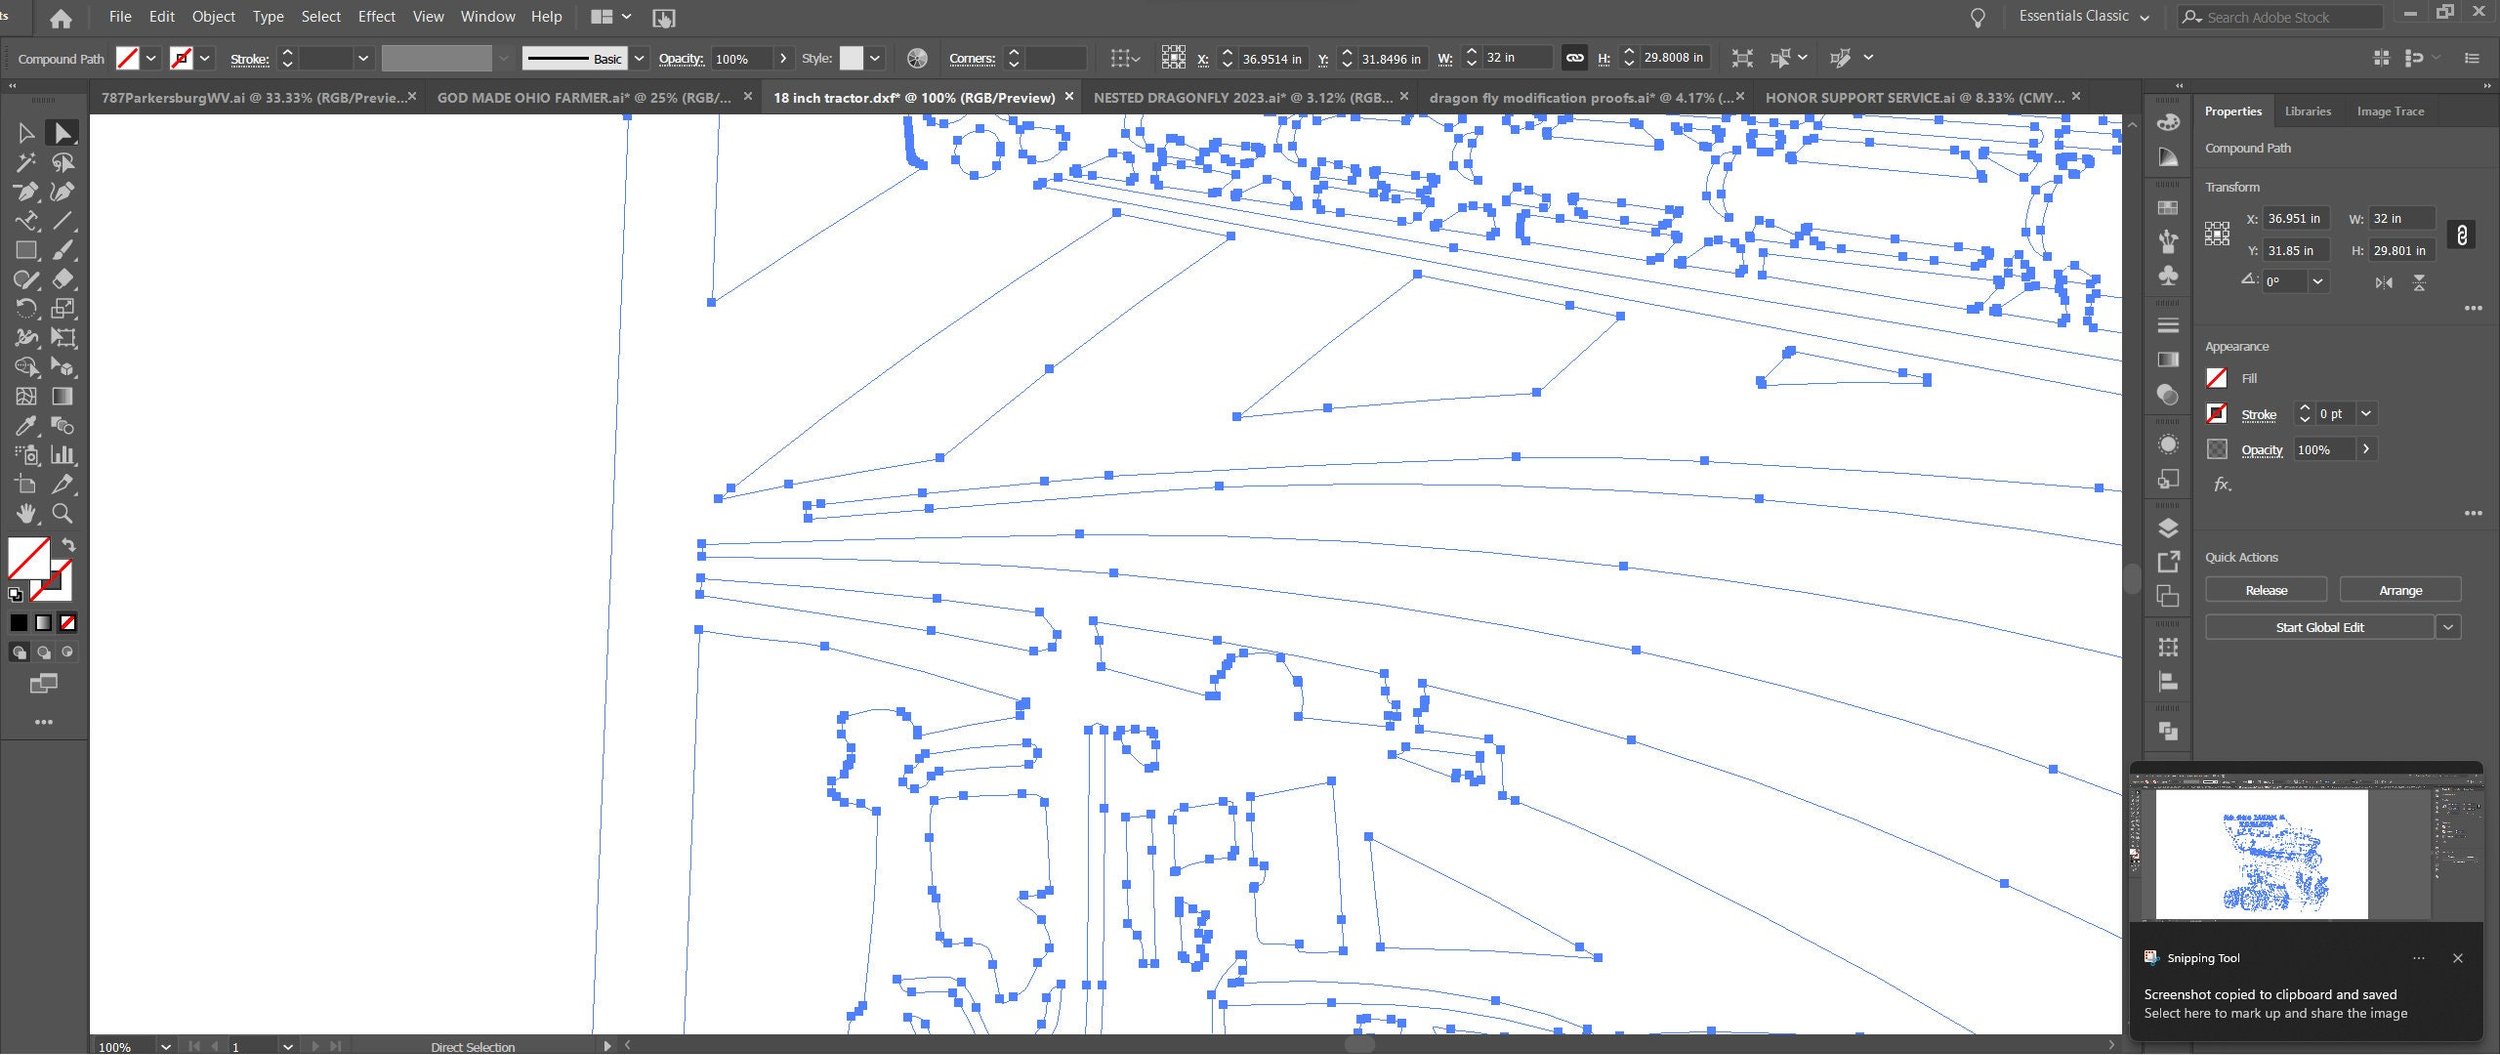This screenshot has width=2500, height=1055.
Task: Open the zoom level dropdown at 100%
Action: [x=165, y=1046]
